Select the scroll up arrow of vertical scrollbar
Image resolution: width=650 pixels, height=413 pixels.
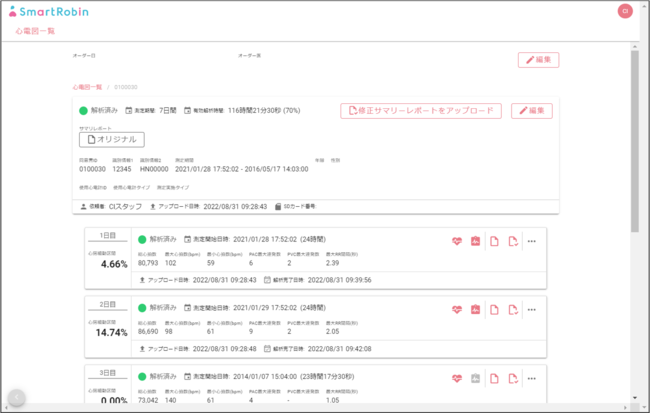click(635, 46)
